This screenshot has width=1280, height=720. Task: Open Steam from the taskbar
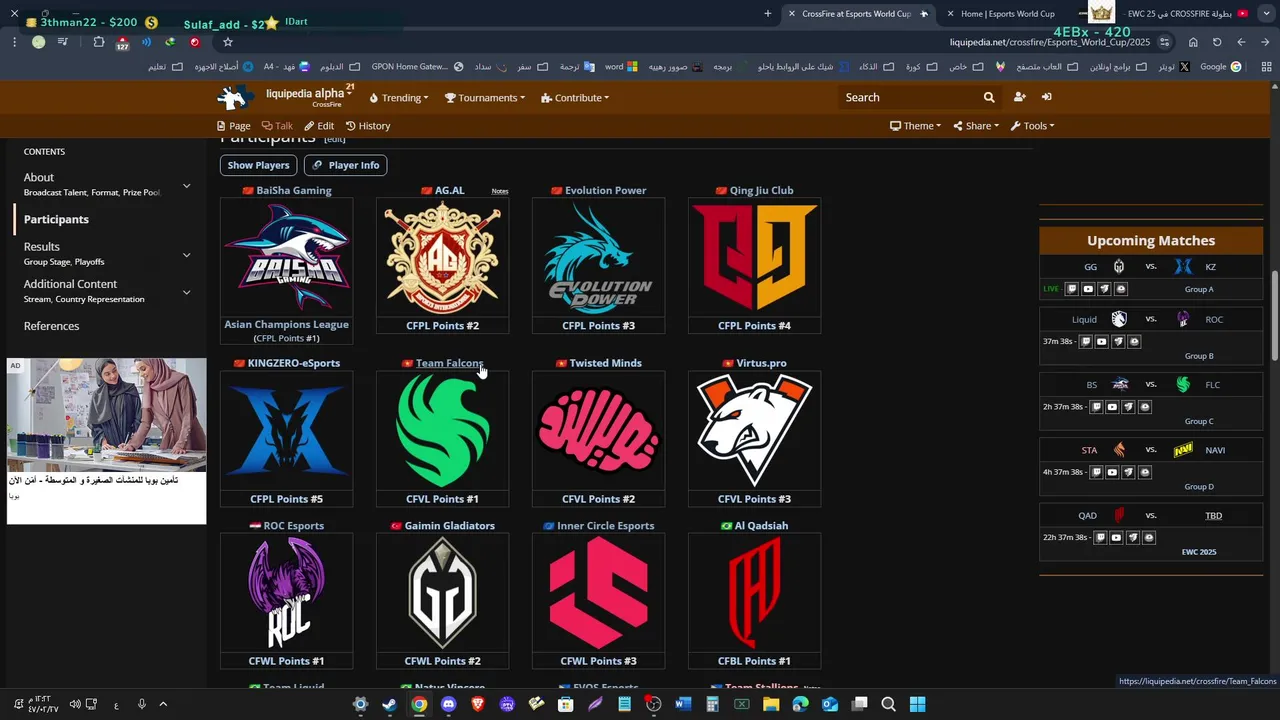tap(389, 704)
